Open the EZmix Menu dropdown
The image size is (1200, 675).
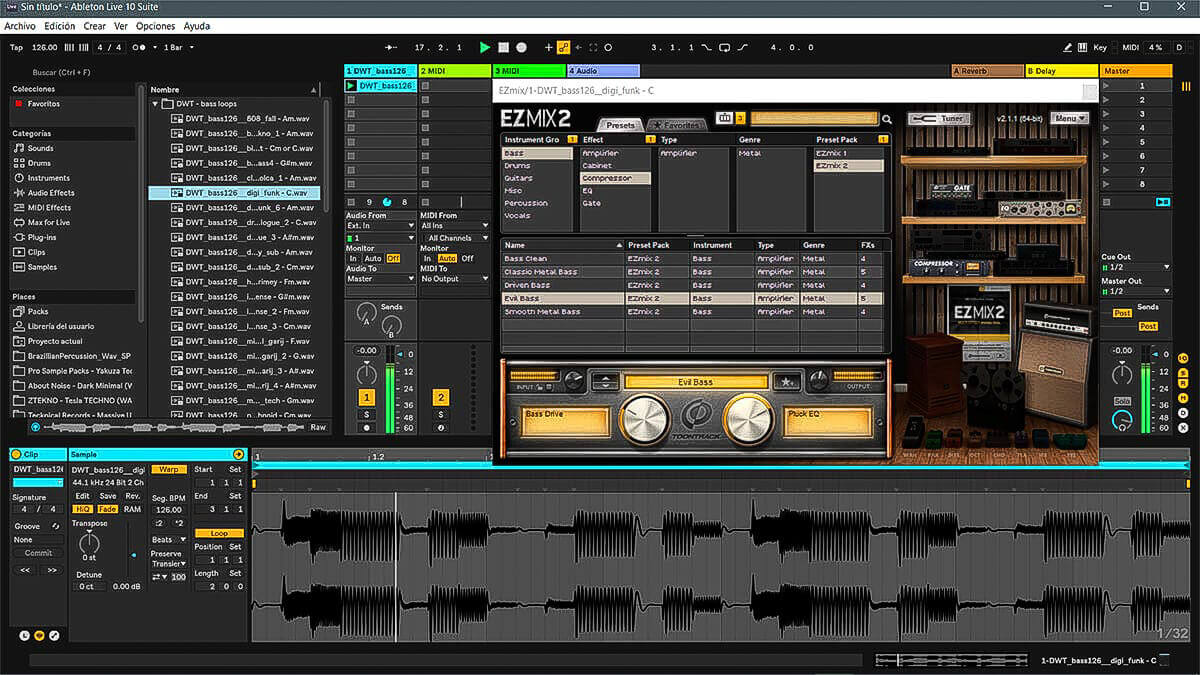[x=1070, y=119]
